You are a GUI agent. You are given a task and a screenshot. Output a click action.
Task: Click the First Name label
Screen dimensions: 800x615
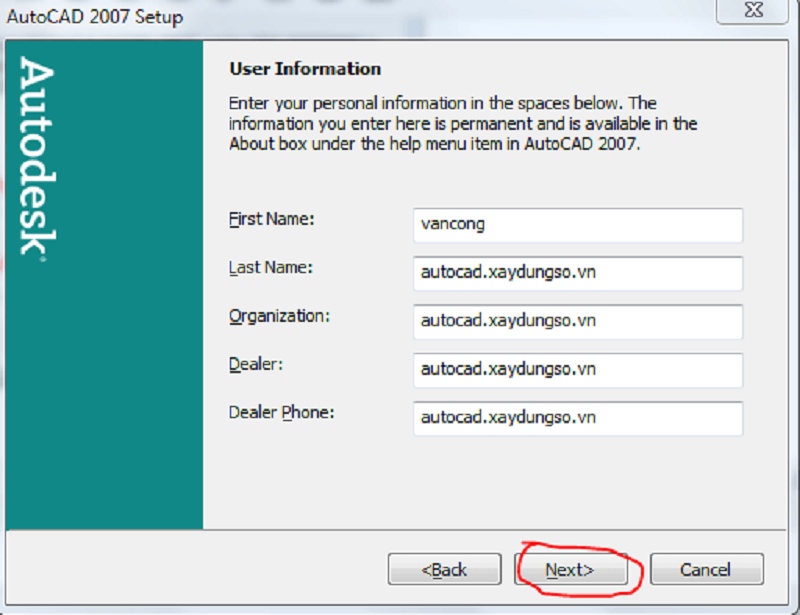tap(271, 219)
